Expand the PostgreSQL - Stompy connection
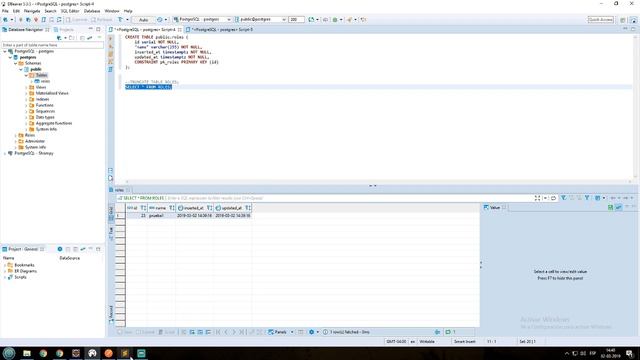The height and width of the screenshot is (360, 640). point(5,153)
